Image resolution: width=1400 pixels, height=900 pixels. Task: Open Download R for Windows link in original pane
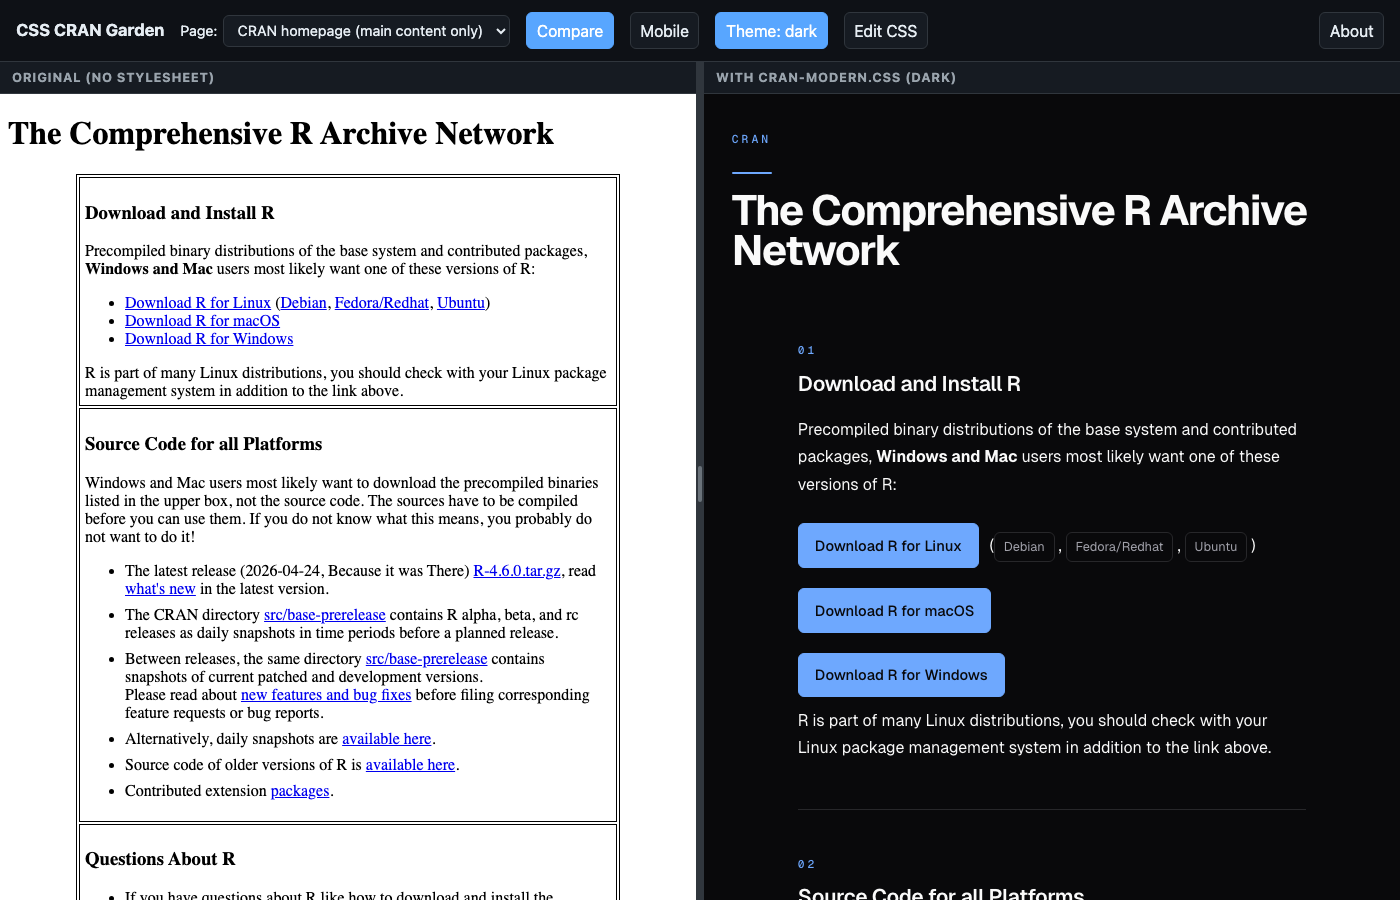click(x=209, y=339)
